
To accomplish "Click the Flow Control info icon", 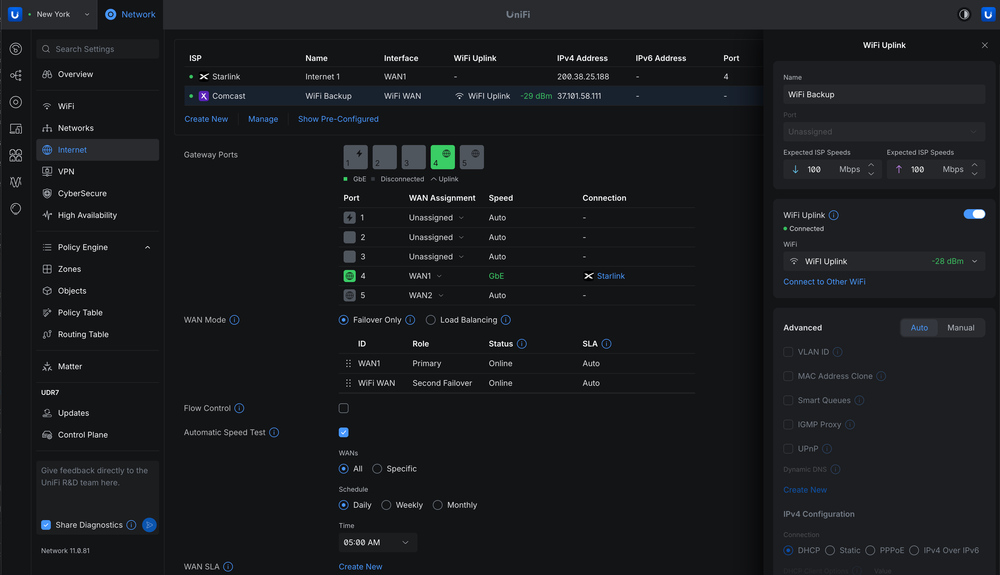I will (x=239, y=408).
